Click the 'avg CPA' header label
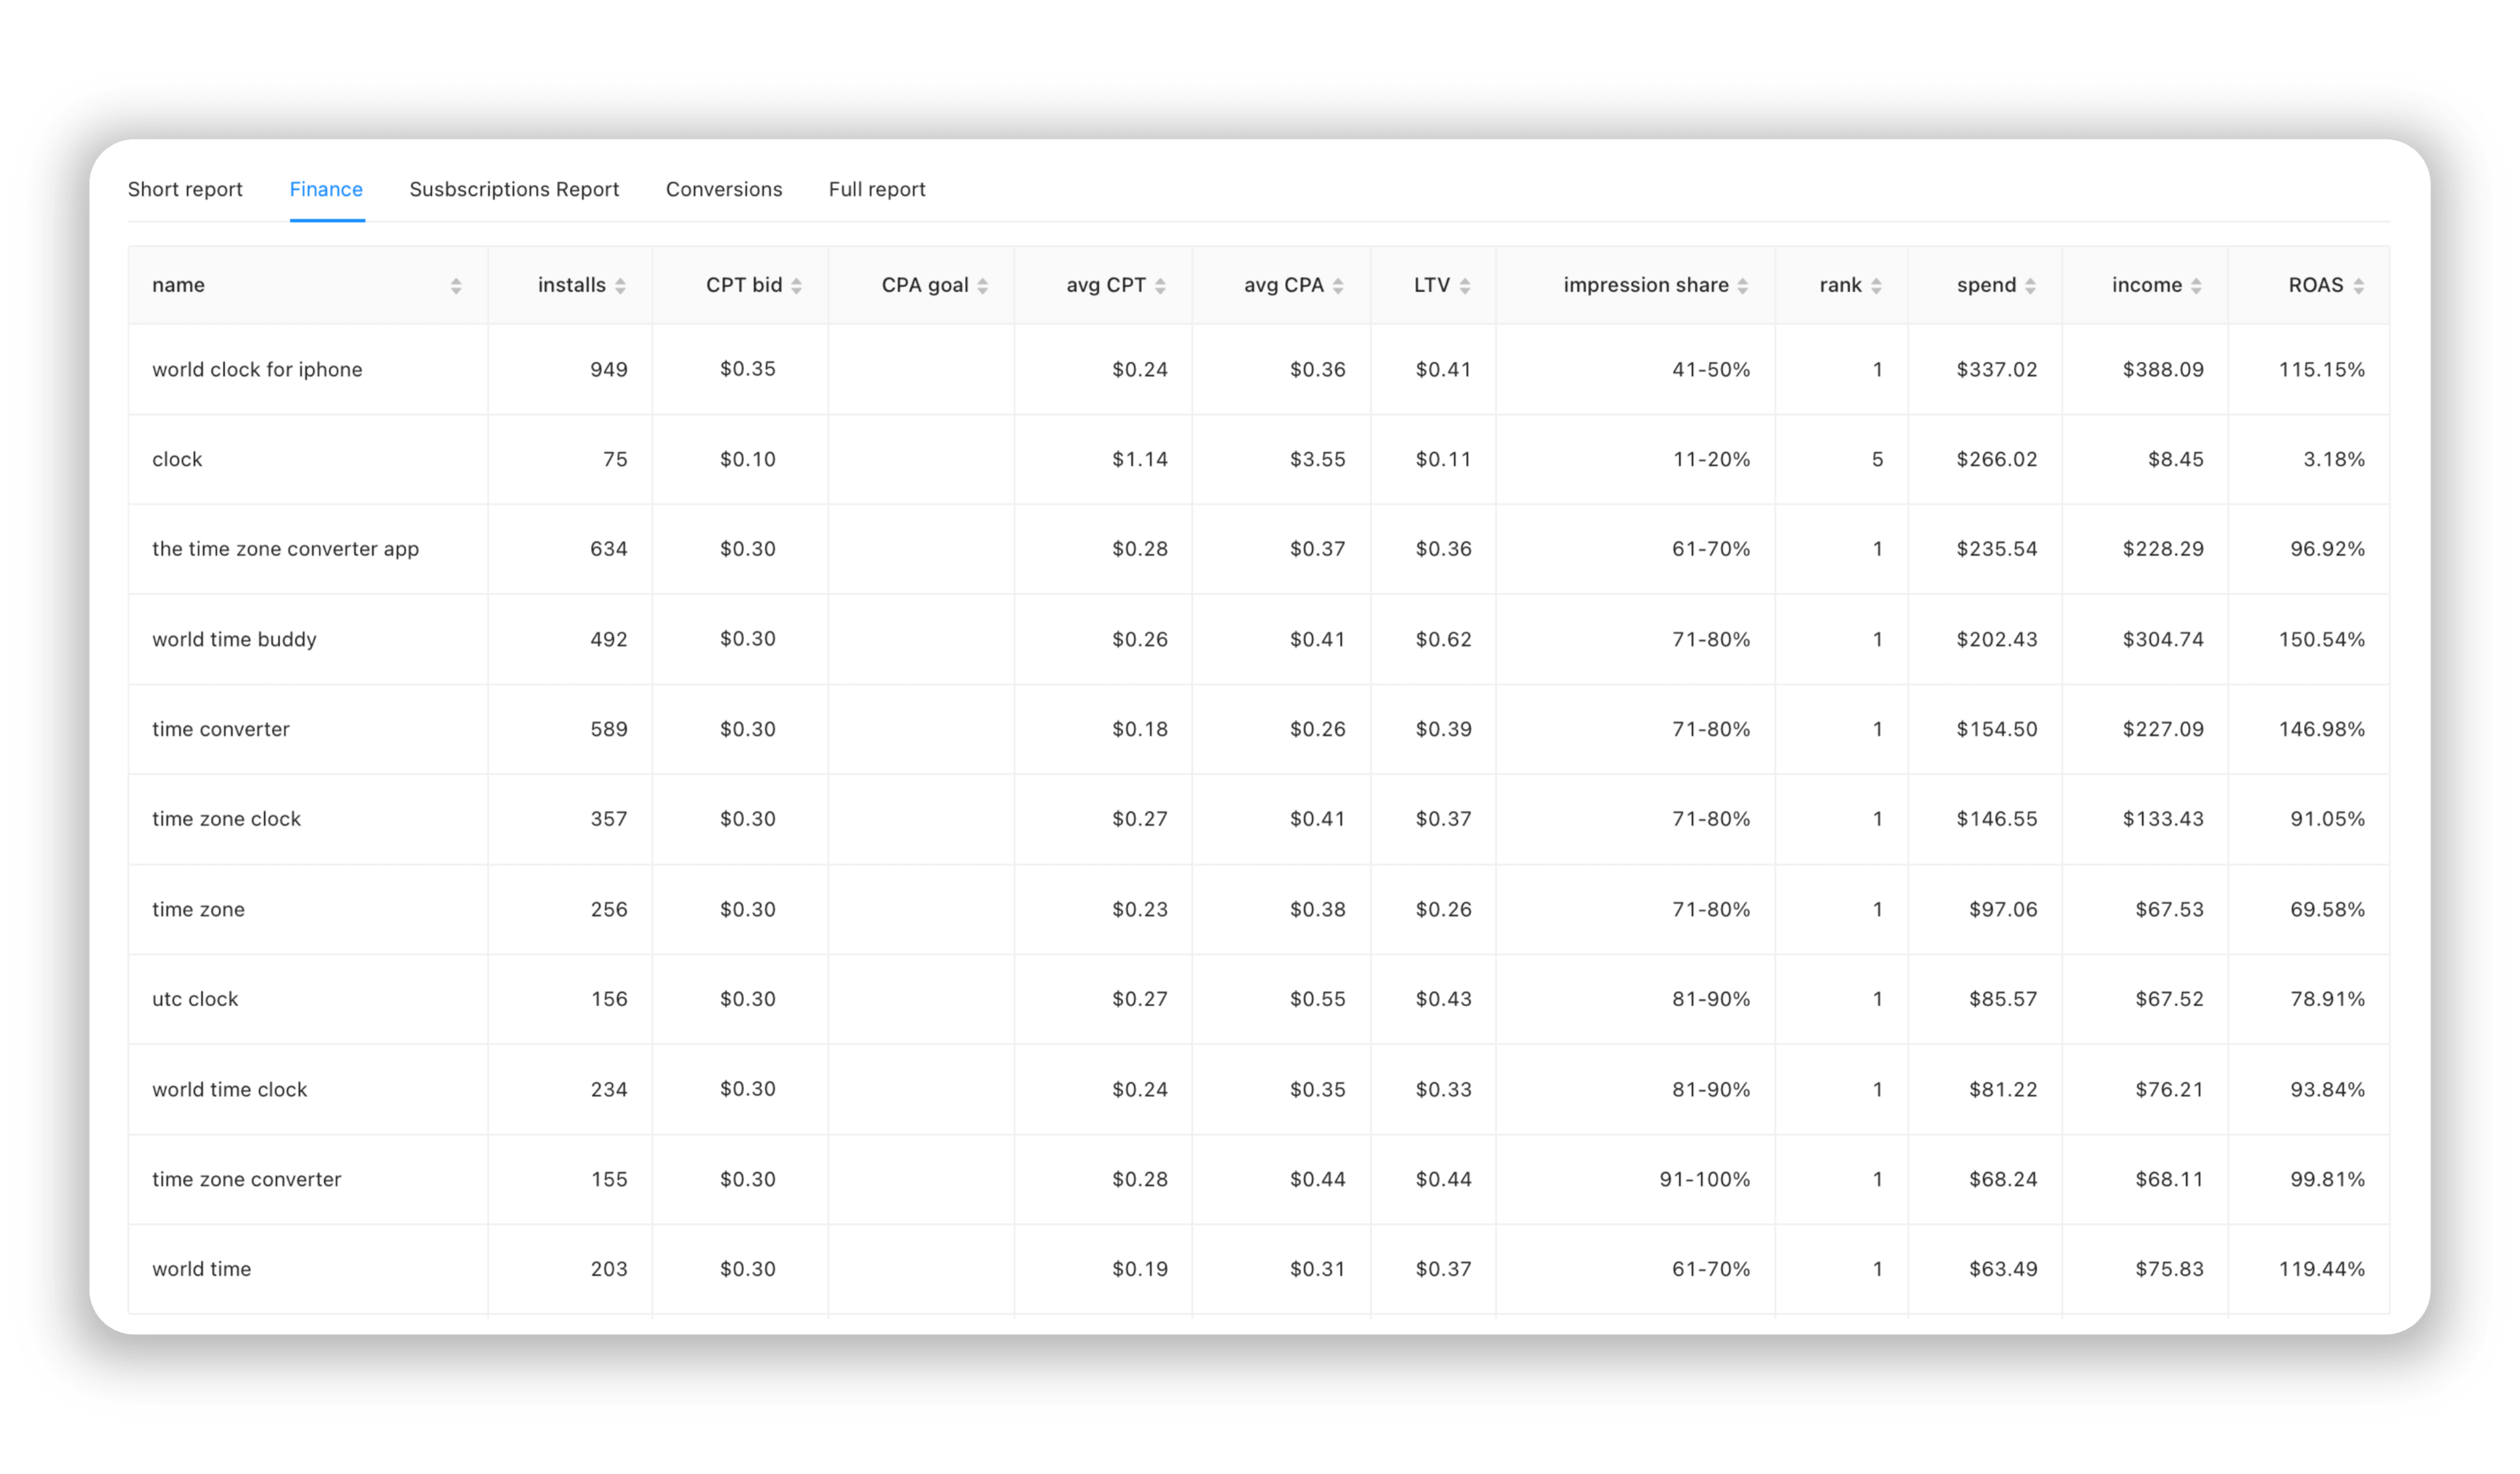The height and width of the screenshot is (1474, 2520). (x=1284, y=285)
